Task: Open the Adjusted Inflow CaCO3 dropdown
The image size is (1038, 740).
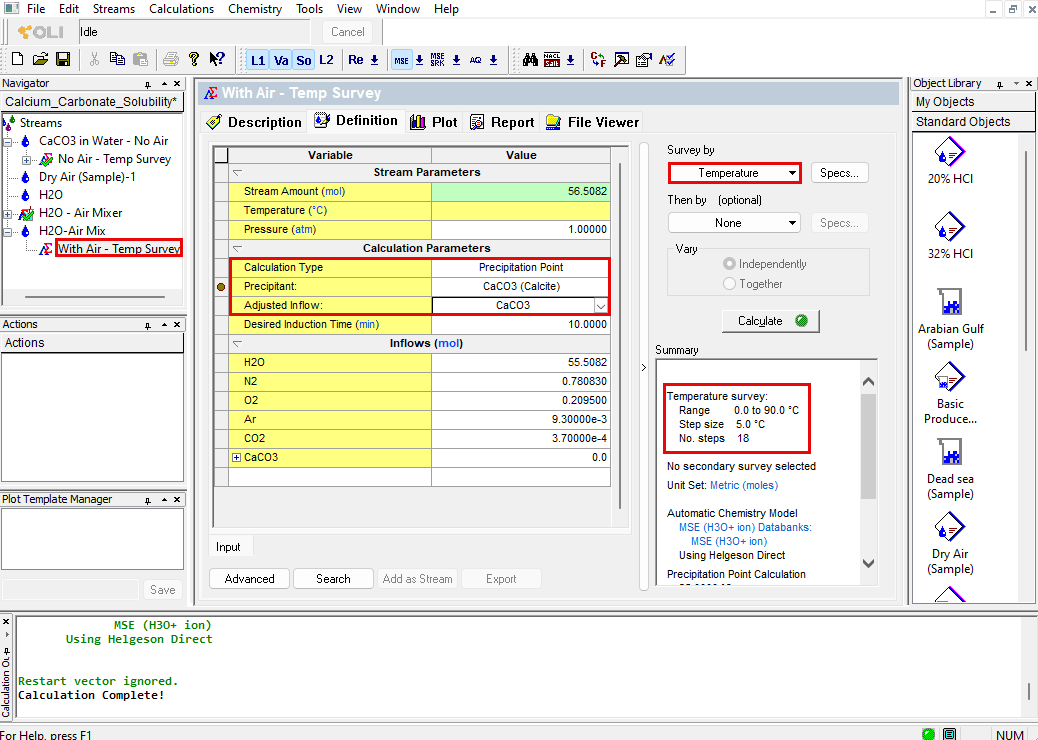Action: pos(600,306)
